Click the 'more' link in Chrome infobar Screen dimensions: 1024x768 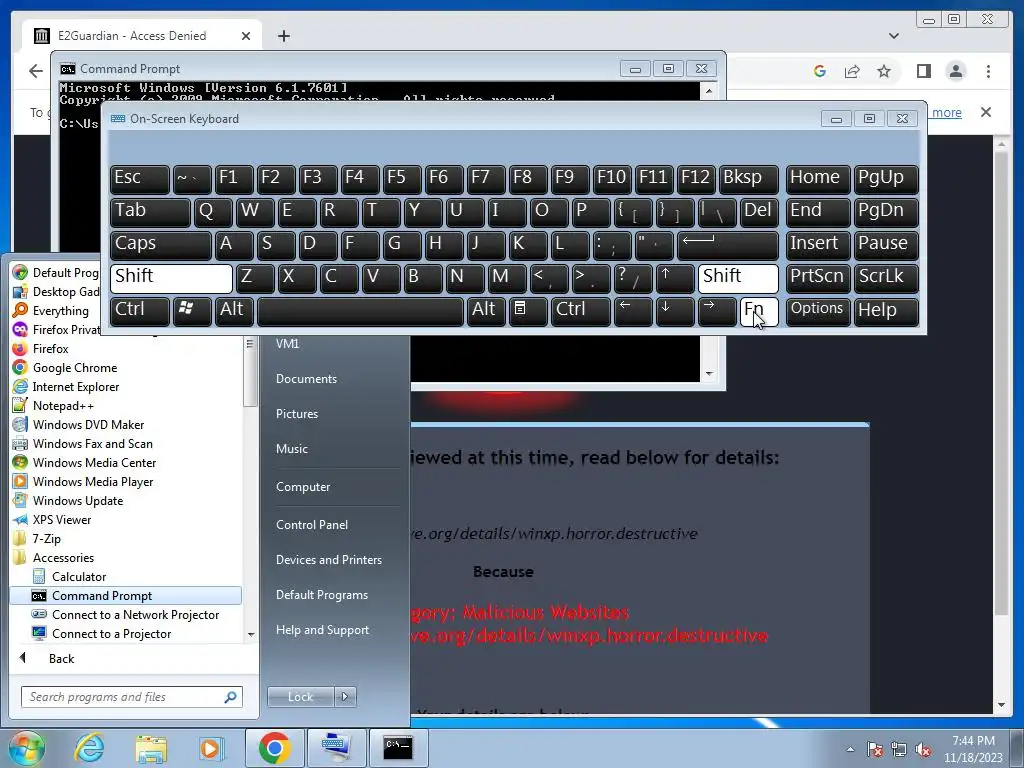tap(946, 113)
